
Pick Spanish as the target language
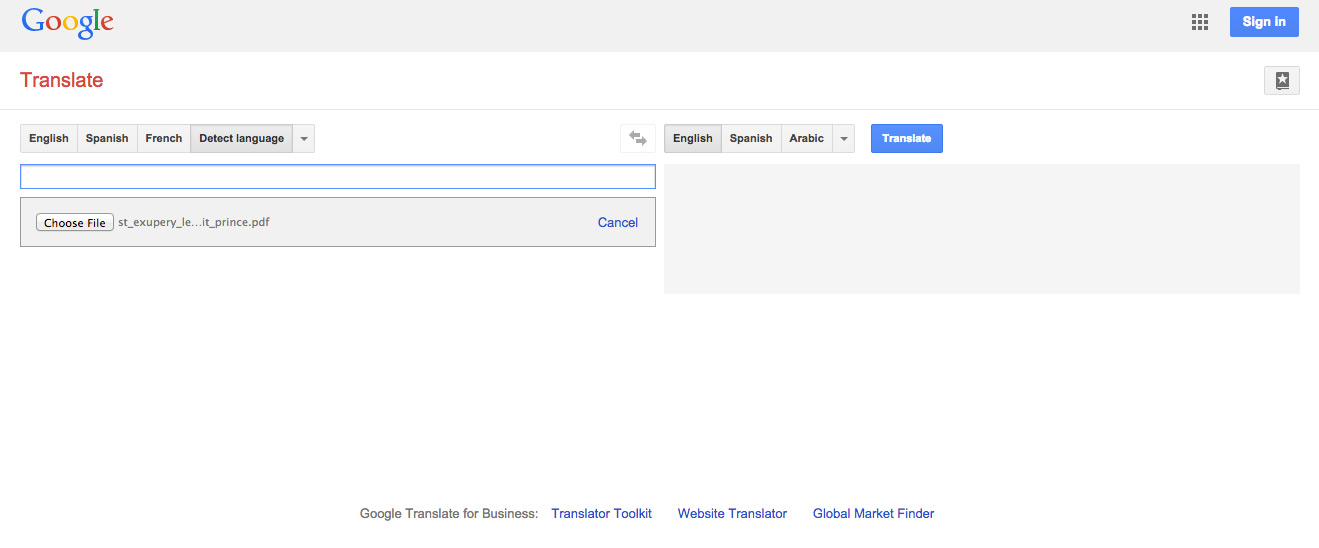pyautogui.click(x=750, y=139)
